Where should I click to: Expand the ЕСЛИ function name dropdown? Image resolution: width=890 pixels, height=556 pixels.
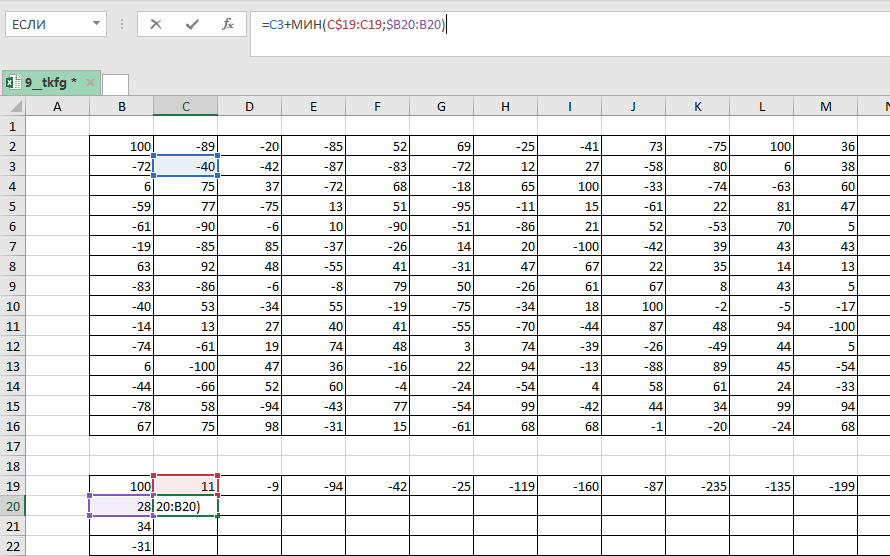96,24
